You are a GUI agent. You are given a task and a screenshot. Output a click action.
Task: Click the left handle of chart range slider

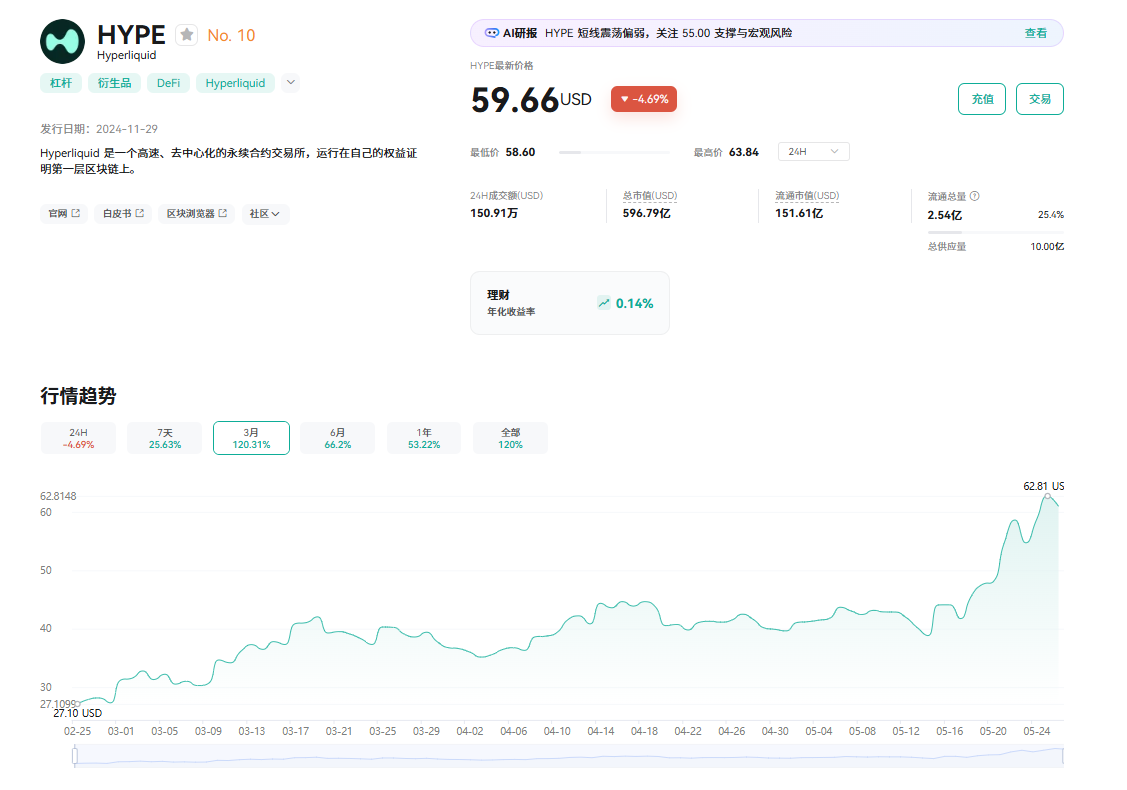(x=75, y=755)
